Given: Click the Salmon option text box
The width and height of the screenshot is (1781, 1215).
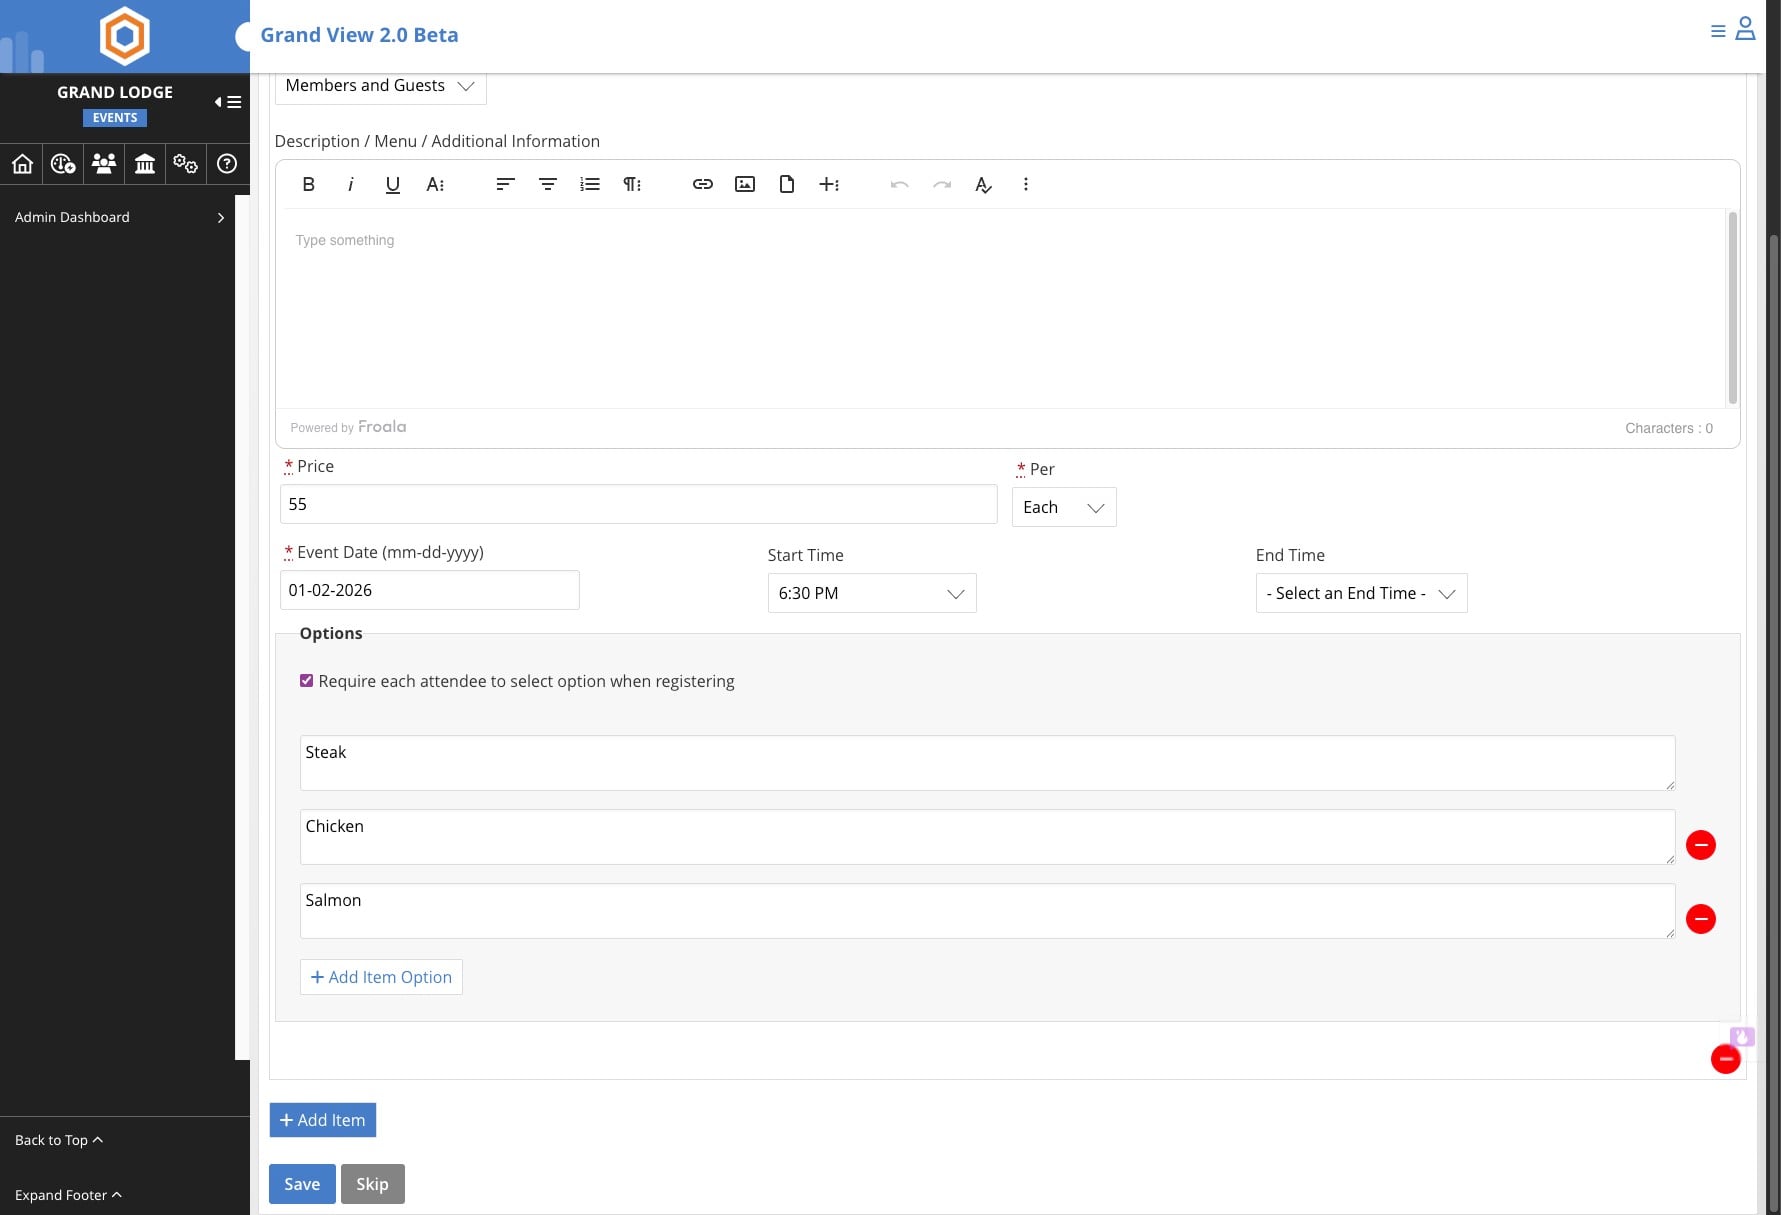Looking at the screenshot, I should coord(987,911).
